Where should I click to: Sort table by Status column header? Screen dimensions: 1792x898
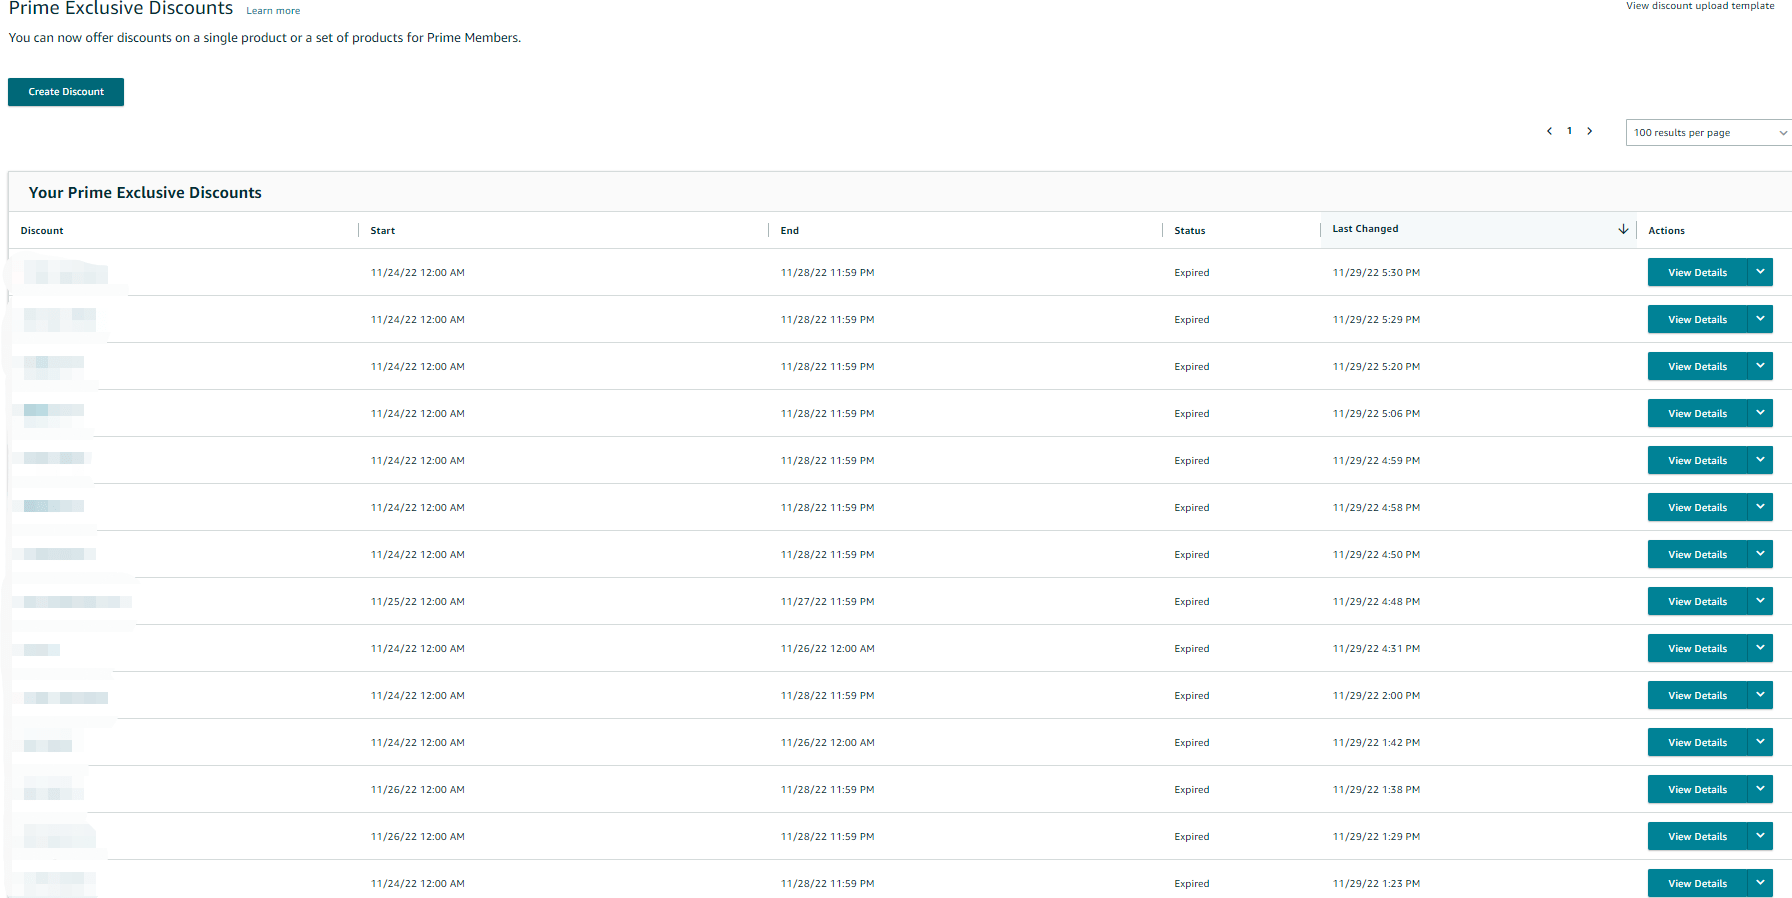[x=1189, y=230]
